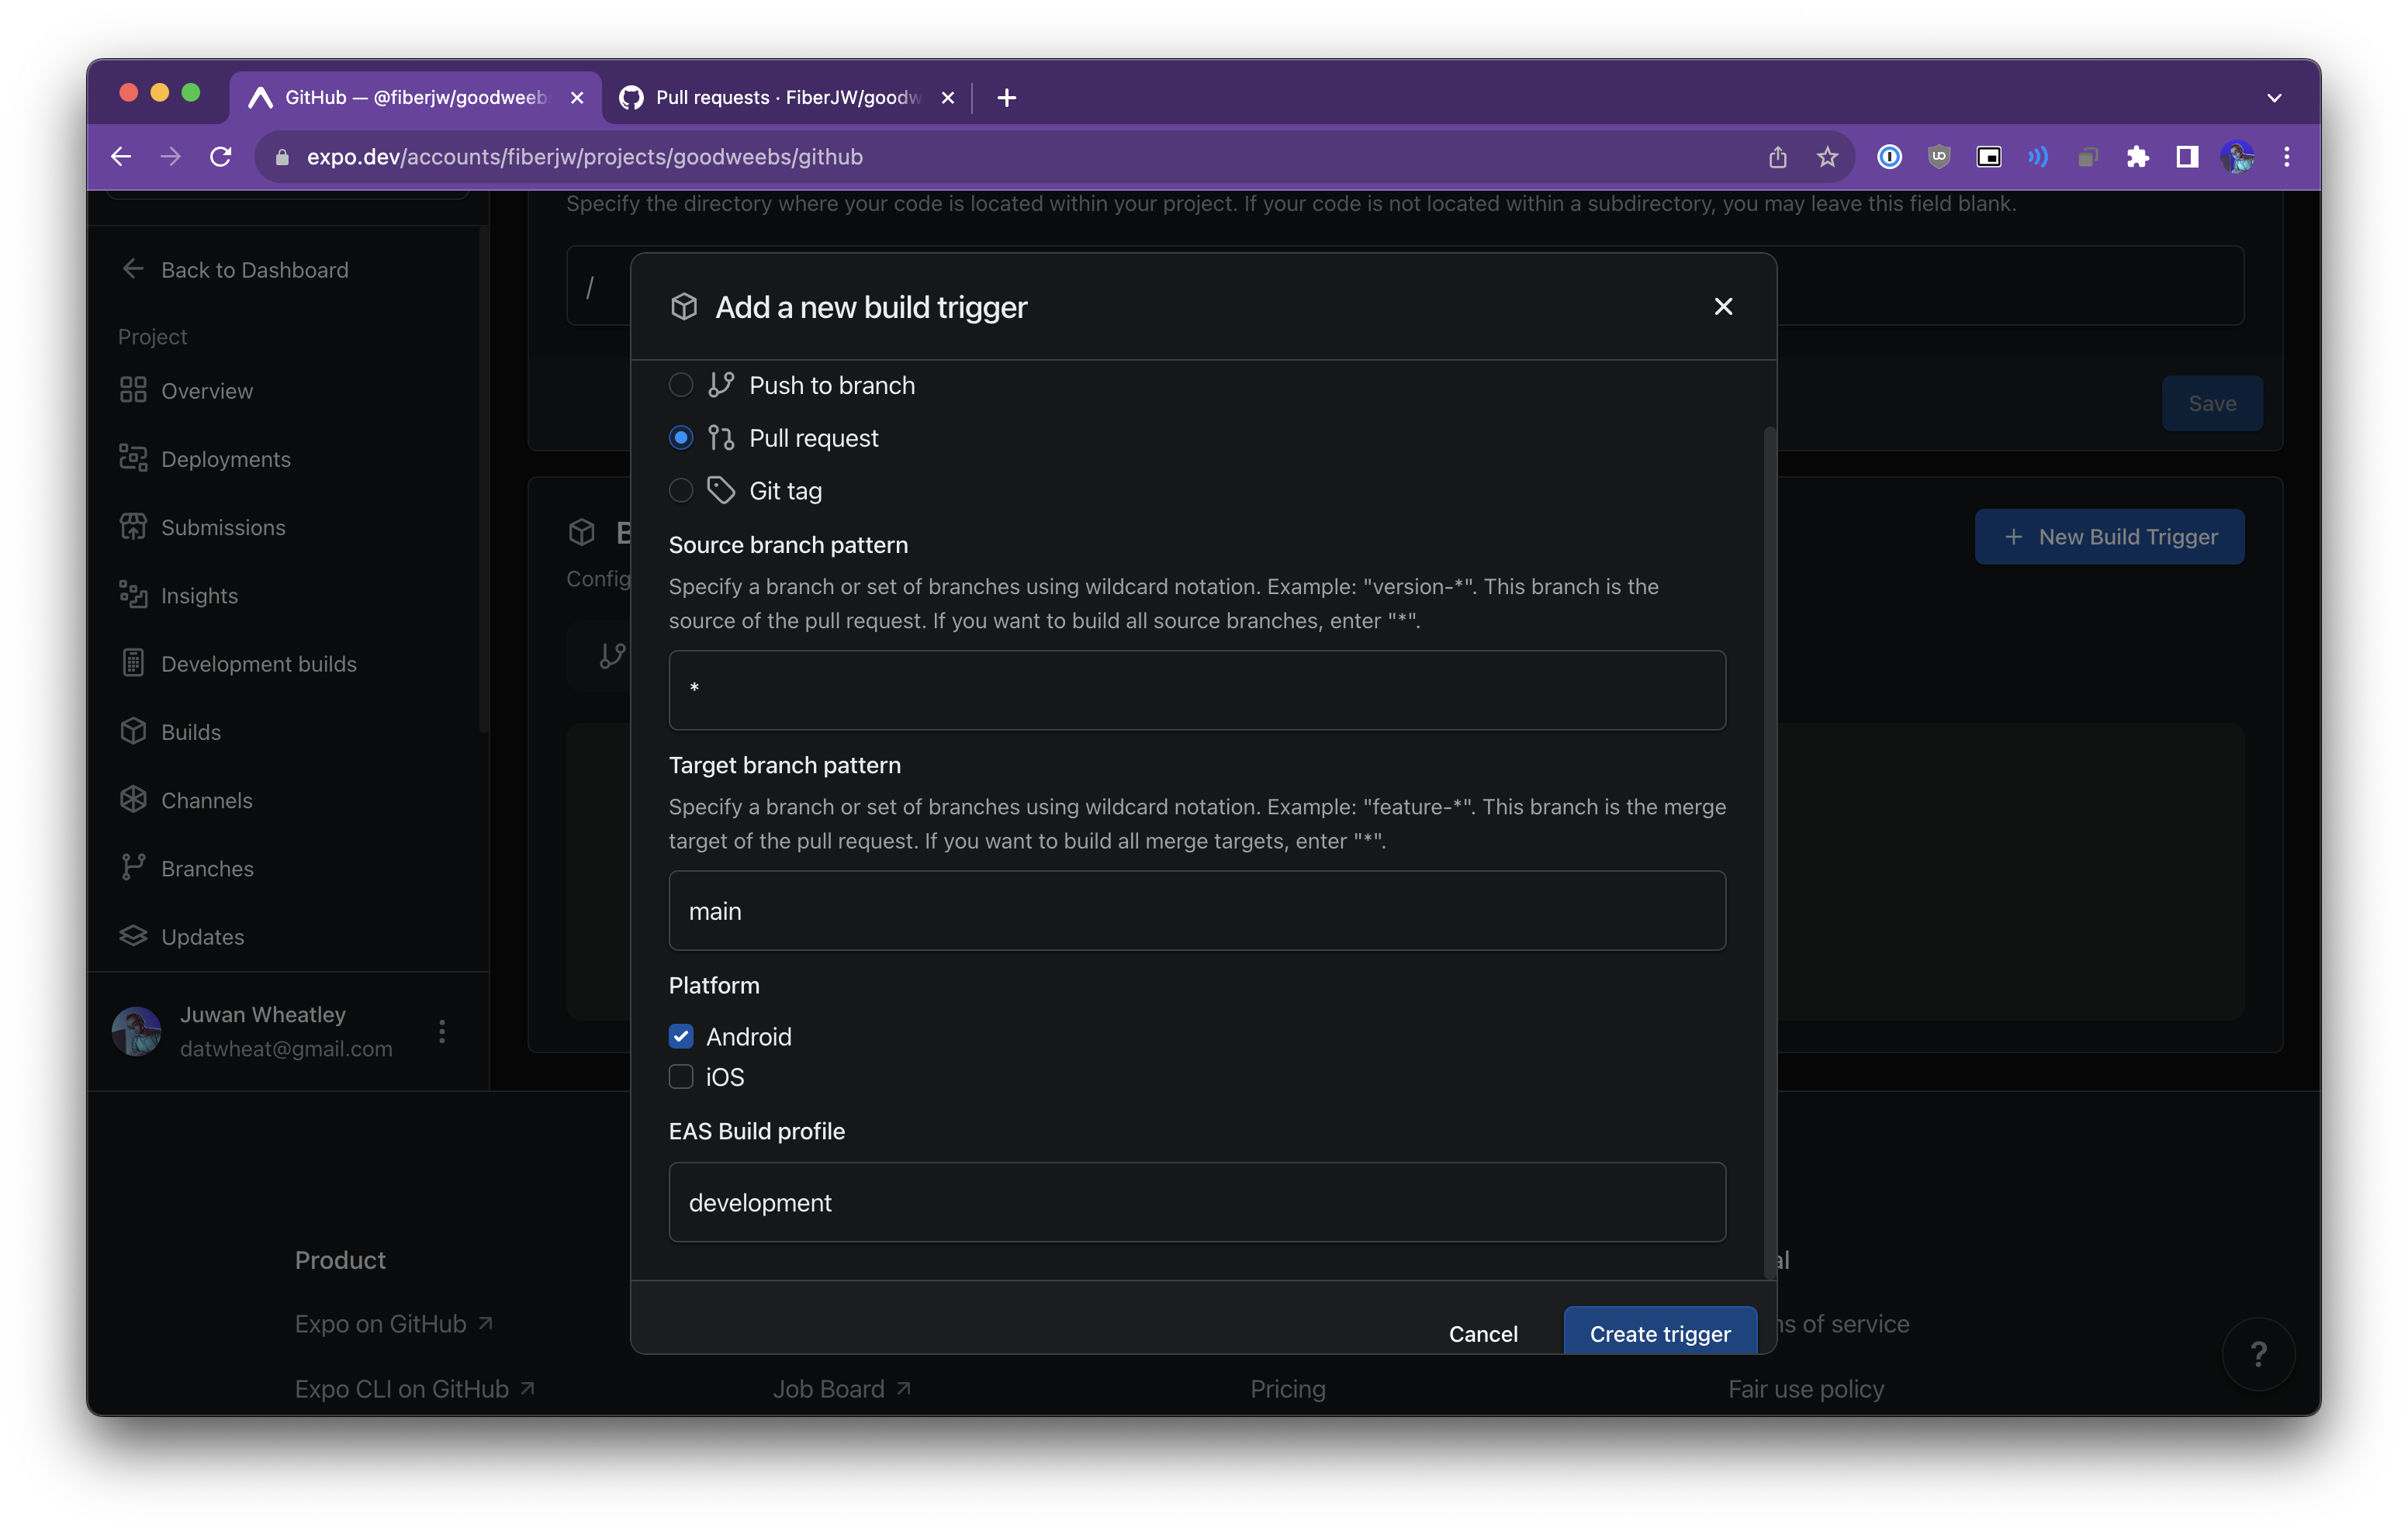Click the Save button
This screenshot has width=2408, height=1531.
pos(2212,404)
